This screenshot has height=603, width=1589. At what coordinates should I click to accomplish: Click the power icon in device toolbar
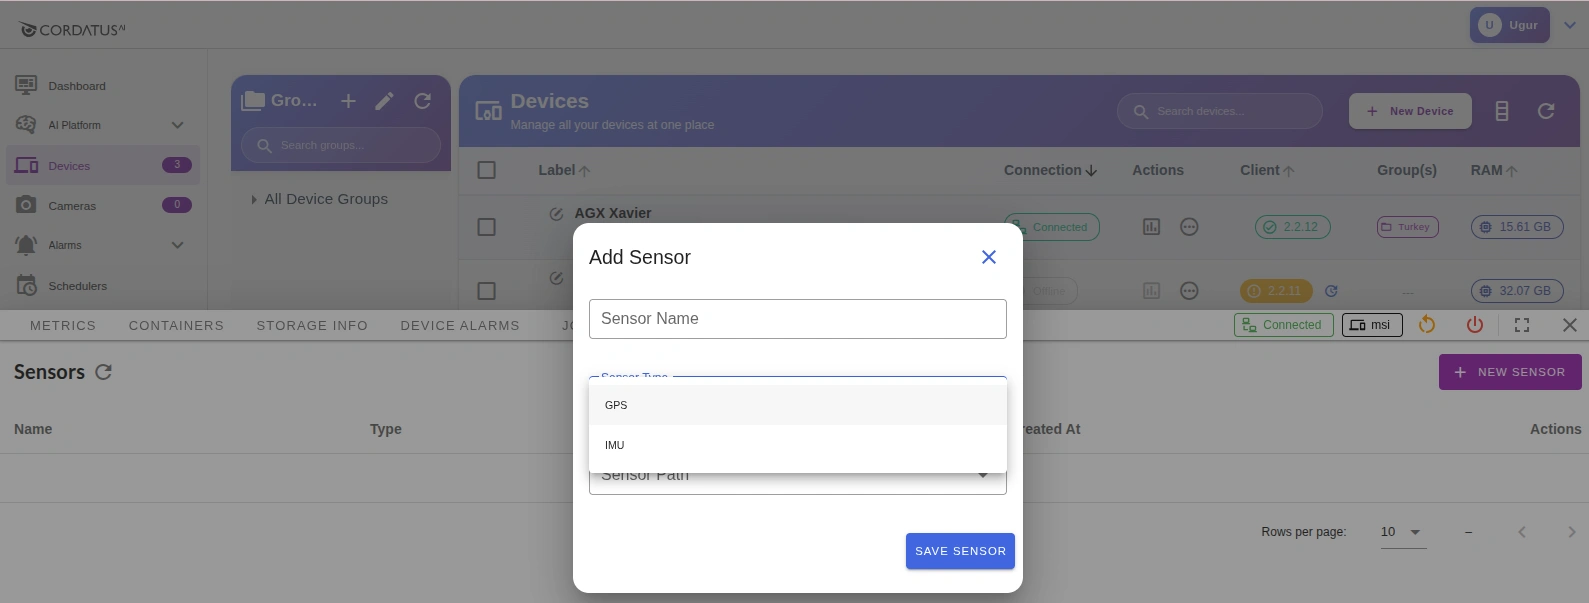click(x=1474, y=325)
